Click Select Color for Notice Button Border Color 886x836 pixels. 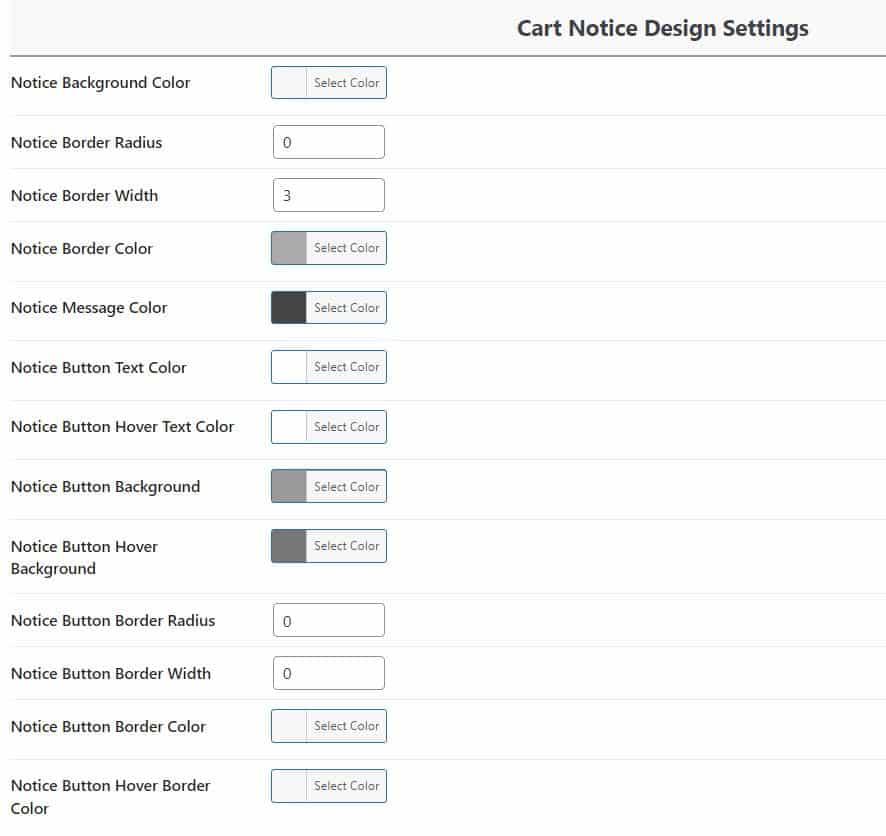point(347,726)
